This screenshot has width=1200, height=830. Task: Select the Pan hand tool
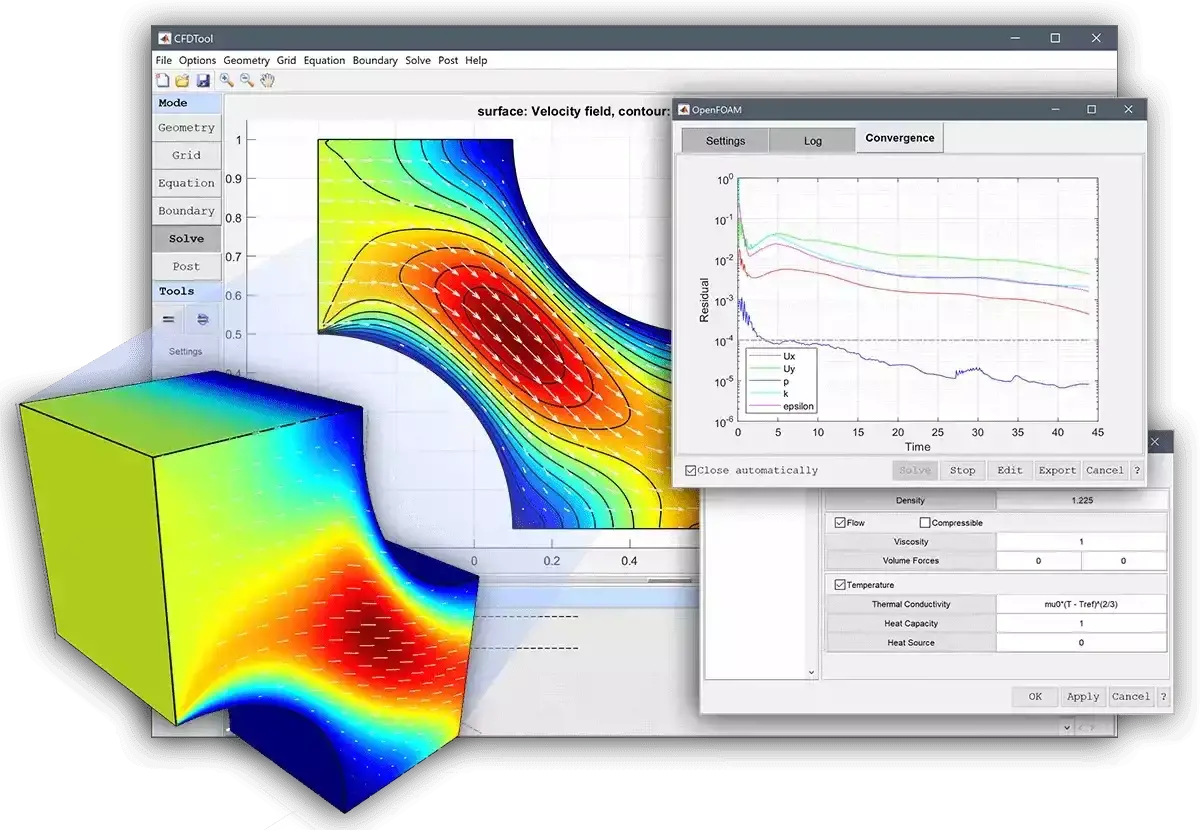click(x=267, y=80)
